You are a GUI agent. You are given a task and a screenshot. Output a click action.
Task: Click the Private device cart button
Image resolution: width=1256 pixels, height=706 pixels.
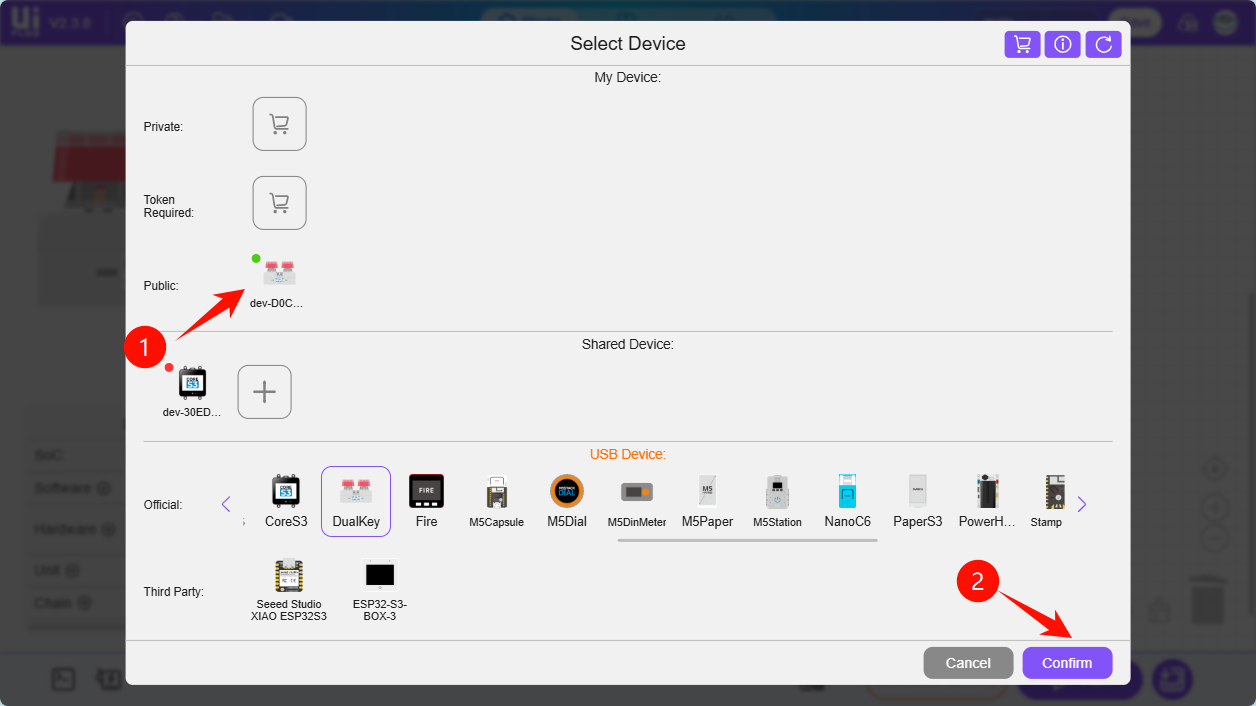pos(279,124)
